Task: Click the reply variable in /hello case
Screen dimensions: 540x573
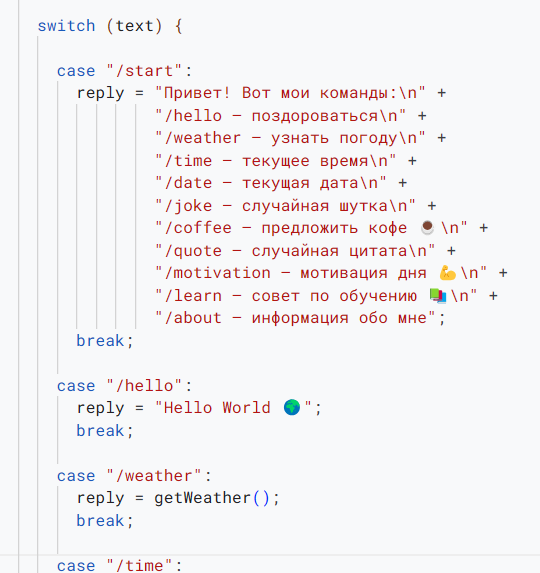Action: tap(100, 408)
